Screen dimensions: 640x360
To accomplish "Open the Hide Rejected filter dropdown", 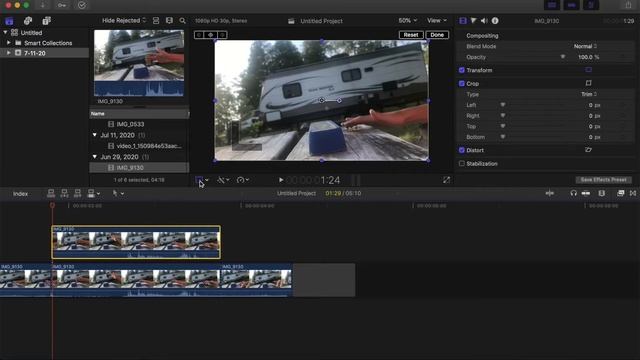I will (x=124, y=20).
